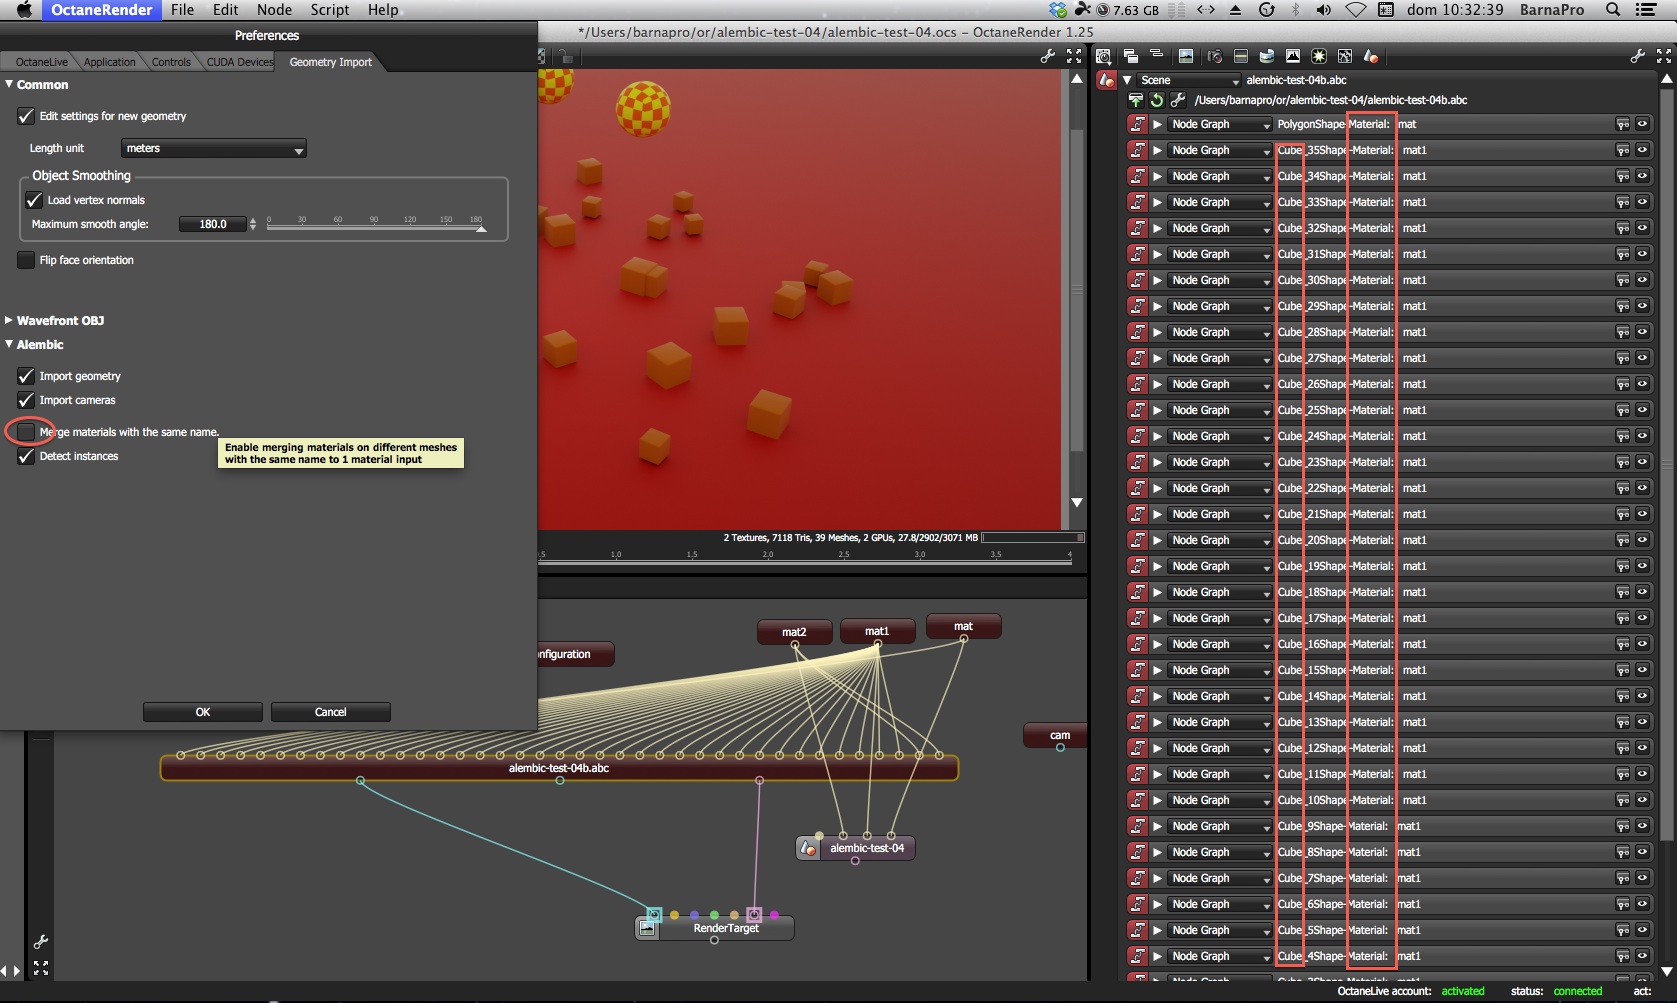This screenshot has width=1677, height=1003.
Task: Click wrench icon beside the alembic file path
Action: pyautogui.click(x=1178, y=100)
